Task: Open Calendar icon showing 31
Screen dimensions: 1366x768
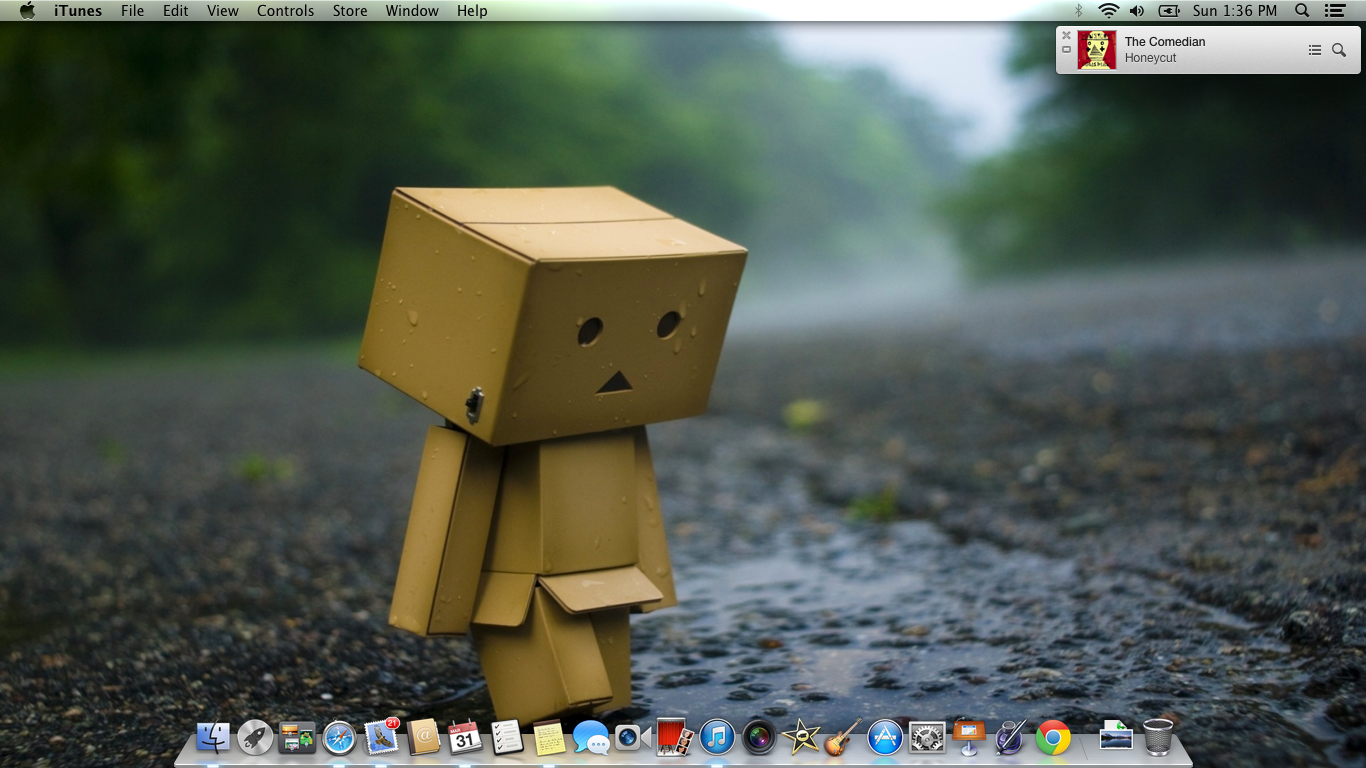Action: point(465,738)
